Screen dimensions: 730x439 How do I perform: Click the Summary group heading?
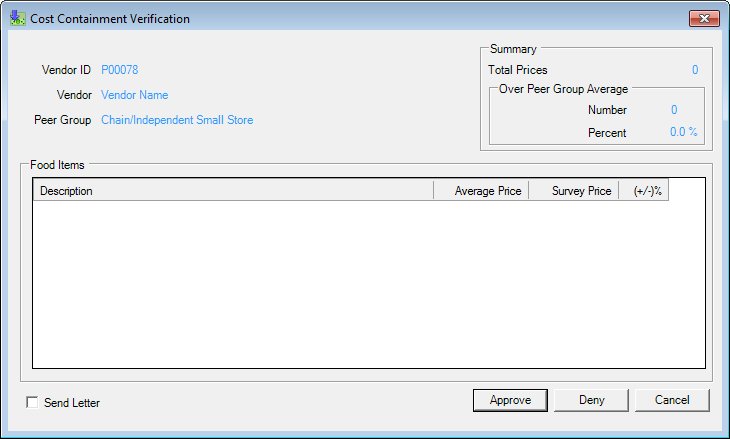click(513, 49)
